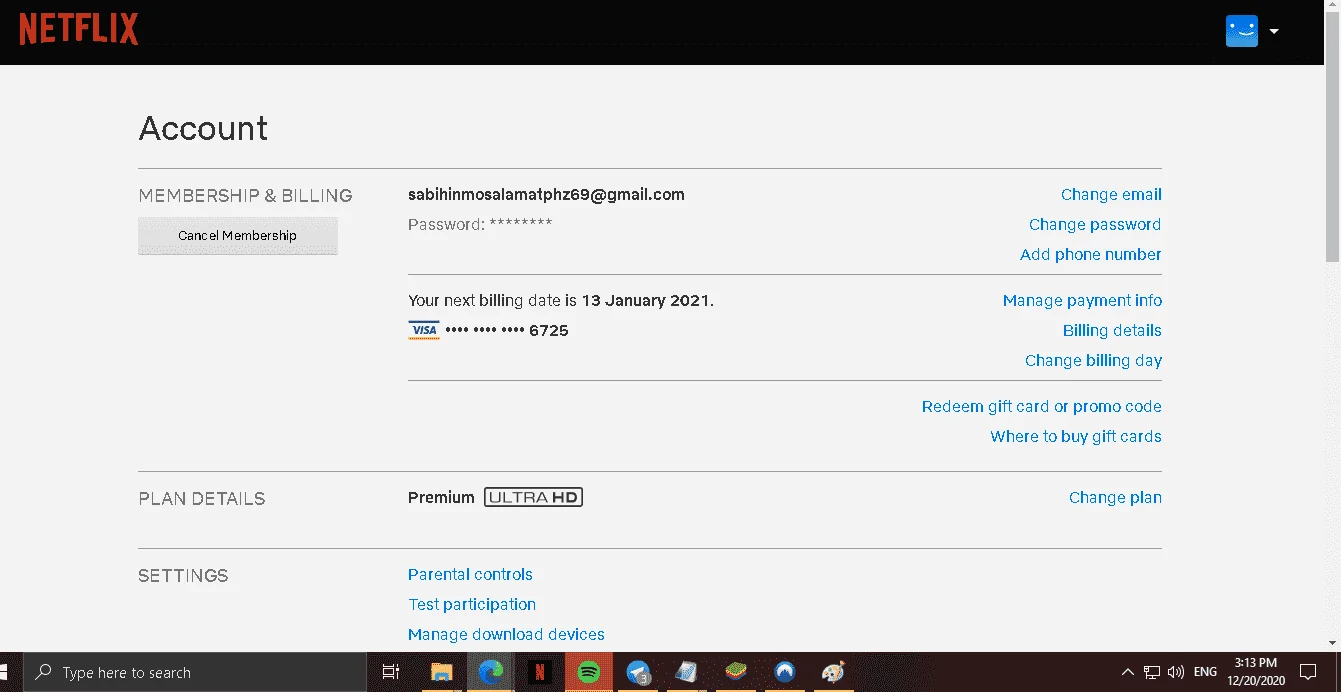Open the blue mountain taskbar icon

tap(785, 673)
